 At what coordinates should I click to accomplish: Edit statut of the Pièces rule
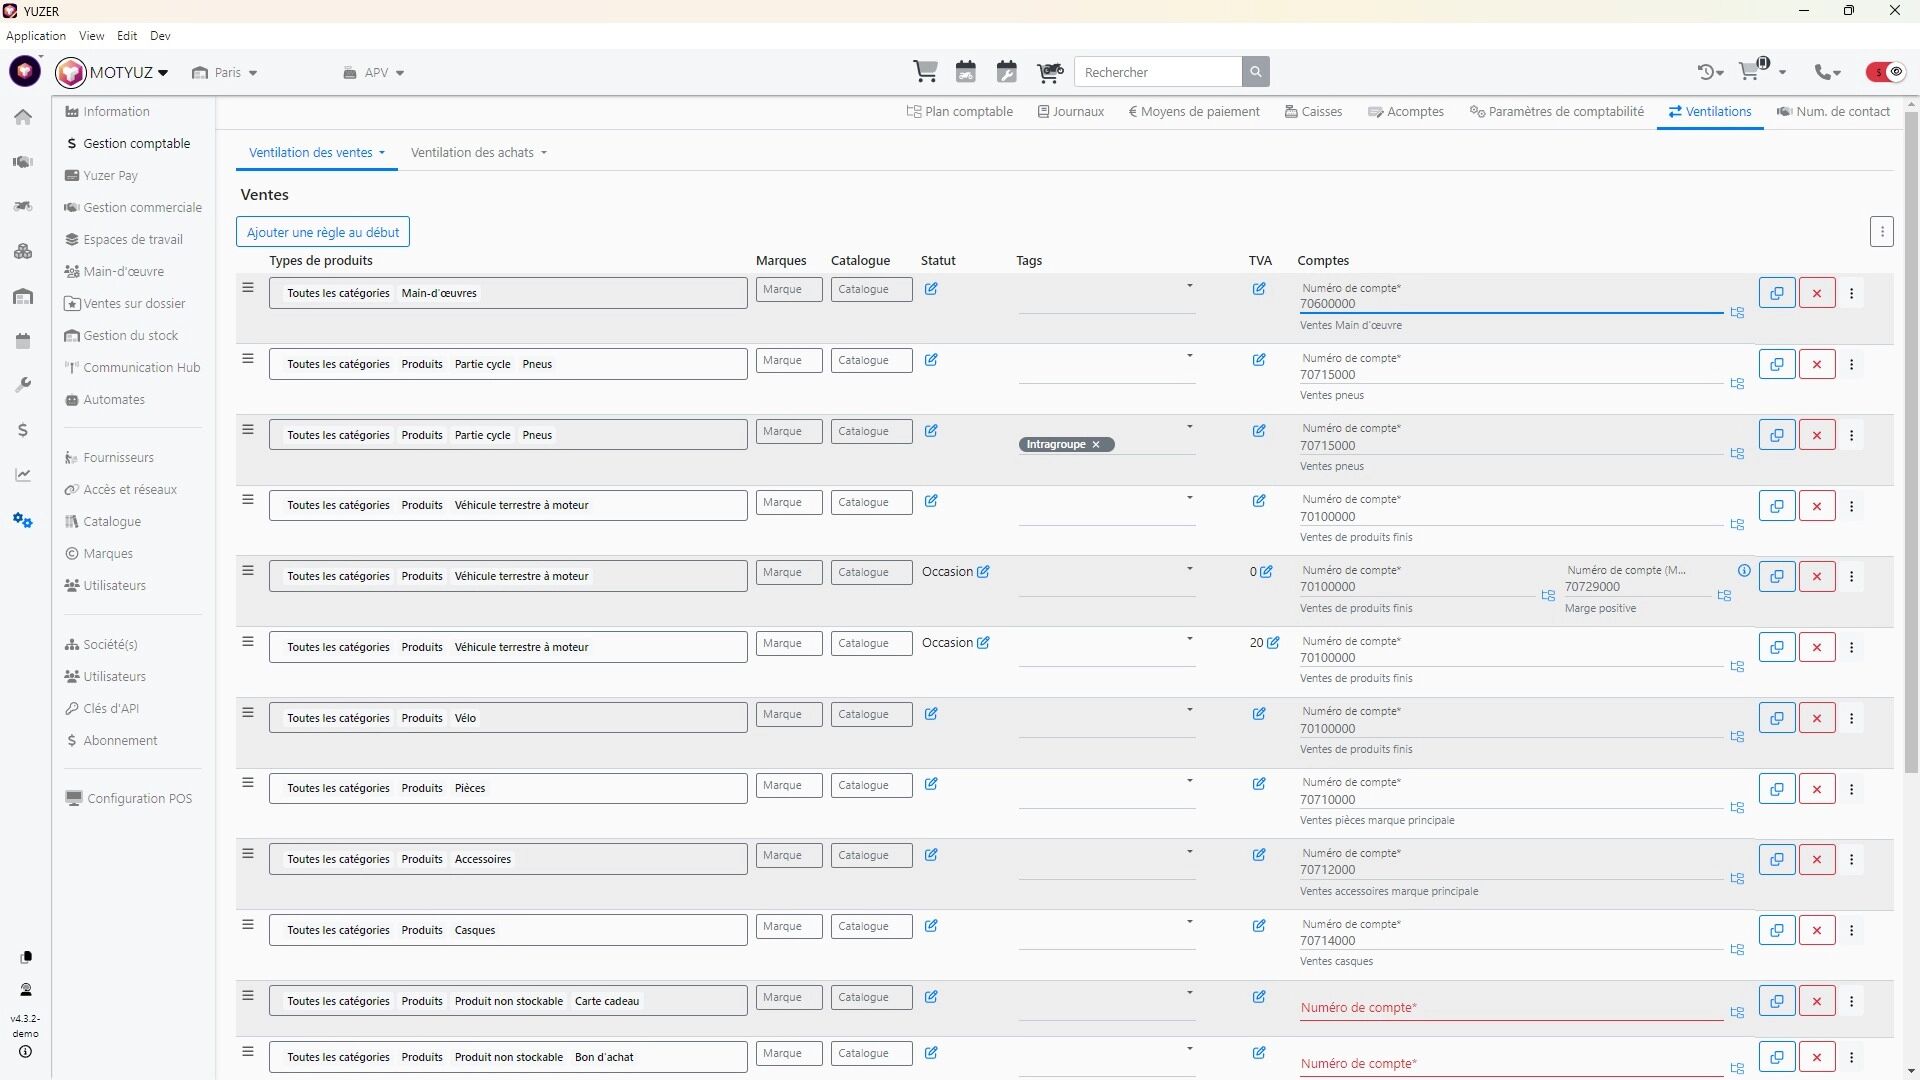(x=931, y=785)
